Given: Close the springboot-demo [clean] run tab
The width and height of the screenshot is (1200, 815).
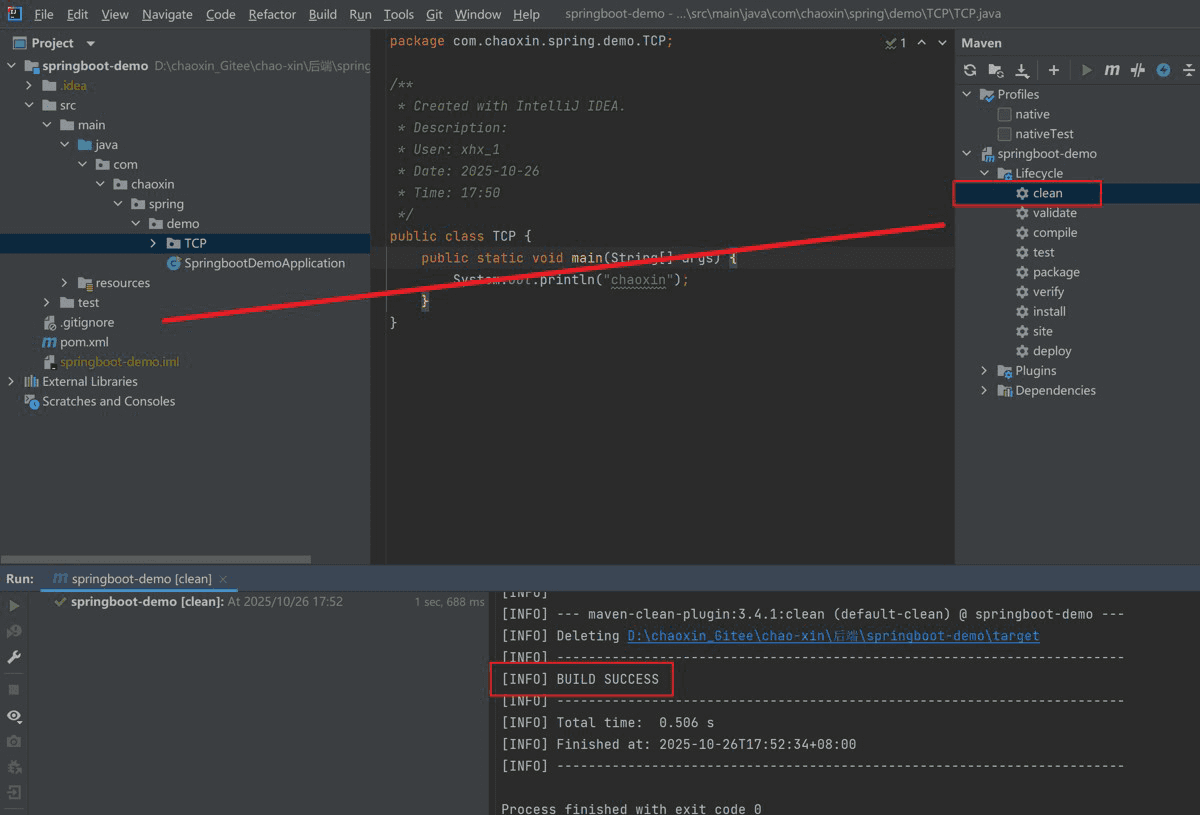Looking at the screenshot, I should tap(223, 579).
